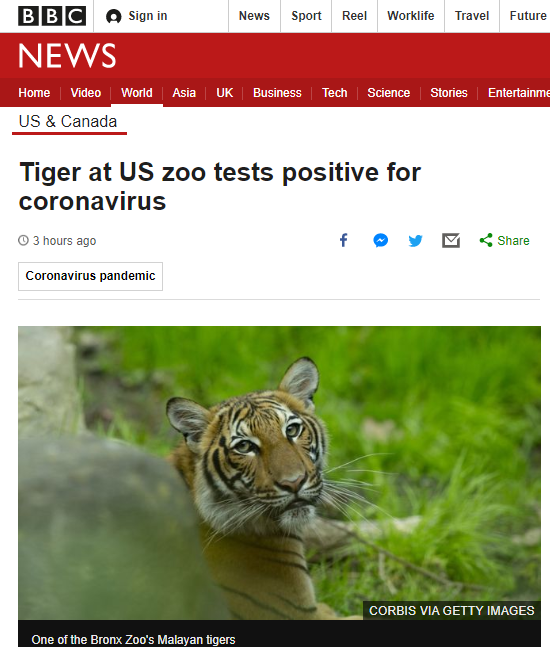Image resolution: width=550 pixels, height=647 pixels.
Task: Switch to the Business tab
Action: pyautogui.click(x=277, y=92)
